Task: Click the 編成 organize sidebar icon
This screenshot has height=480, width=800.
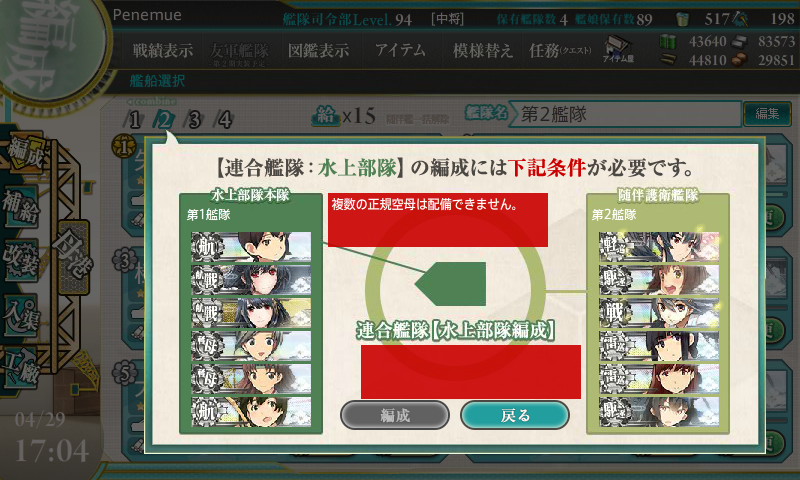Action: (x=24, y=153)
